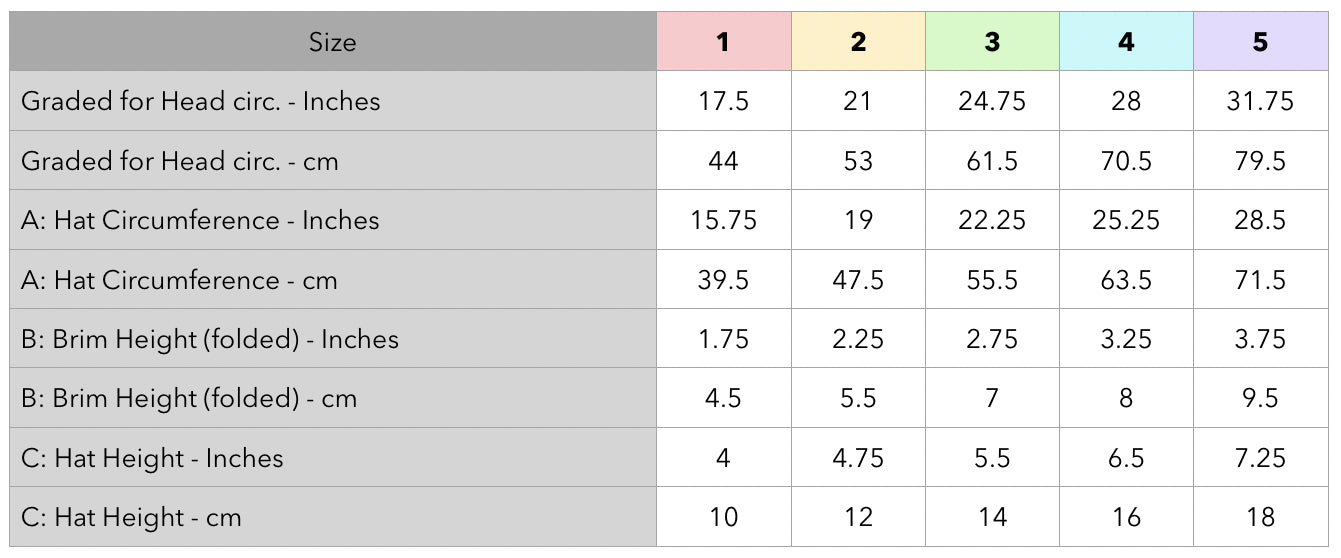The height and width of the screenshot is (558, 1341).
Task: Click the 79.5 cm cell for size 5
Action: tap(1260, 161)
